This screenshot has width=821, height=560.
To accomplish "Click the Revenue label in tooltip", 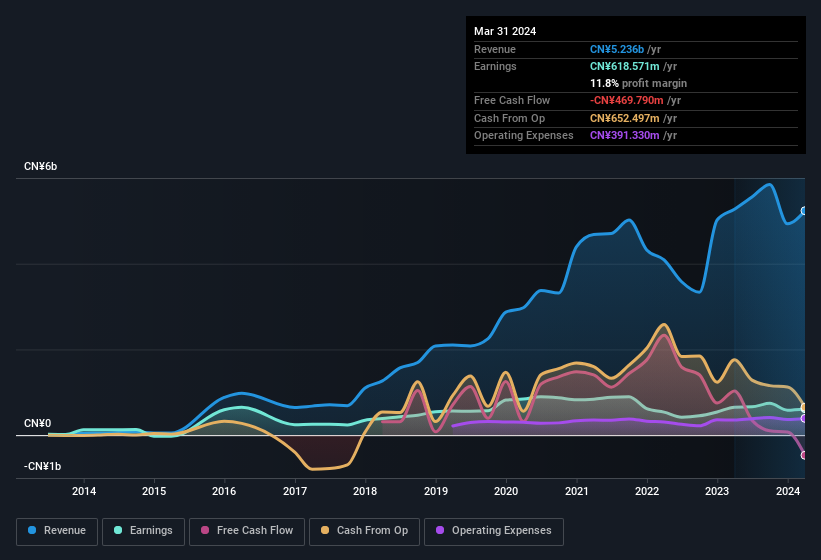I will tap(495, 49).
